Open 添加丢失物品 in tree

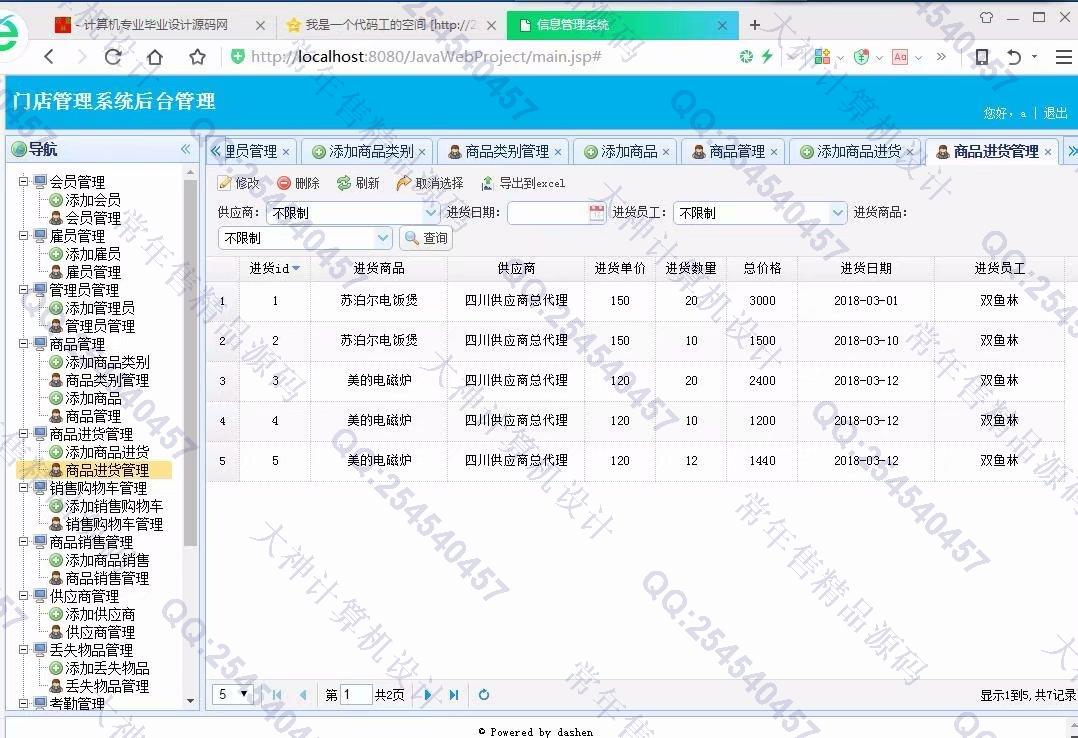(107, 668)
